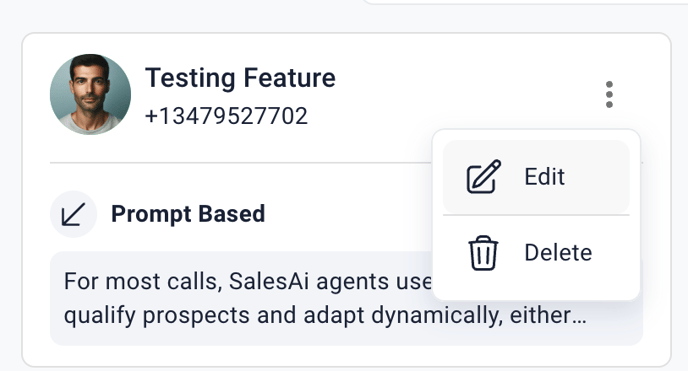The width and height of the screenshot is (688, 371).
Task: Click the word Delete in the menu
Action: 558,253
